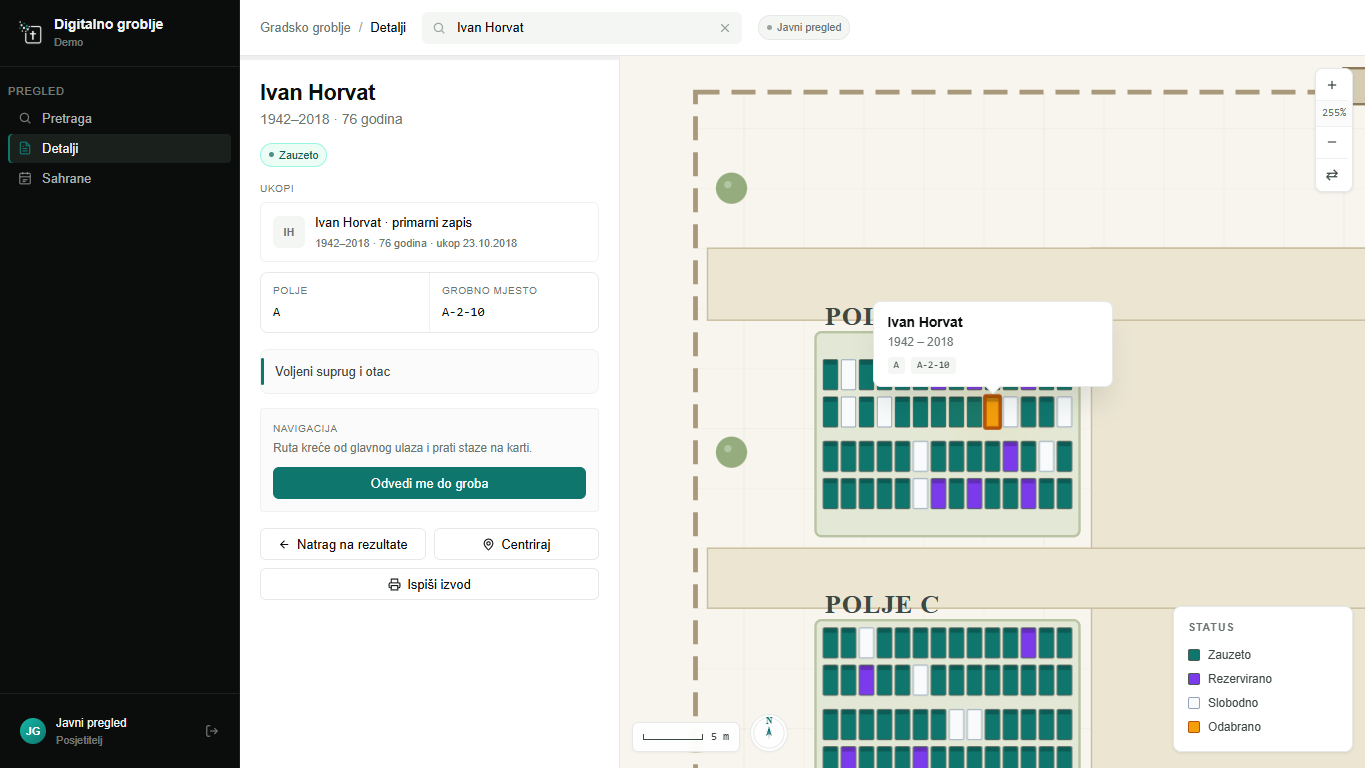Select the Detalji sidebar item
The width and height of the screenshot is (1365, 768).
click(119, 148)
